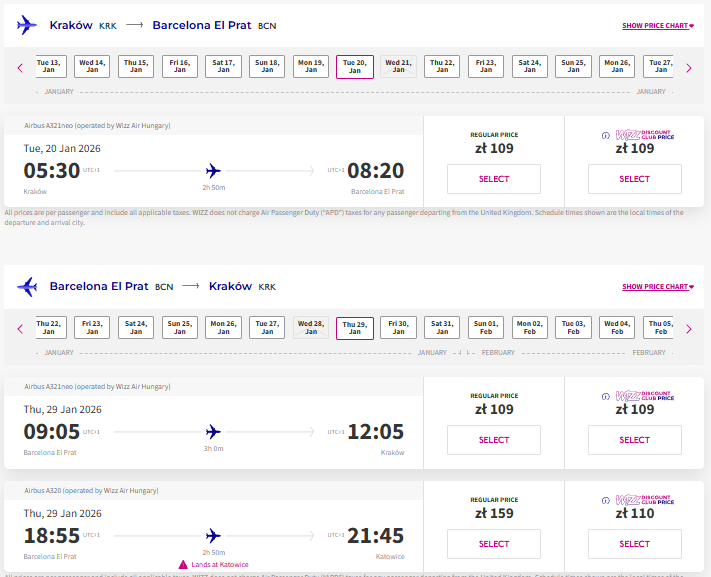Select return date Wed 04, Feb
Screen dimensions: 711x577
617,327
